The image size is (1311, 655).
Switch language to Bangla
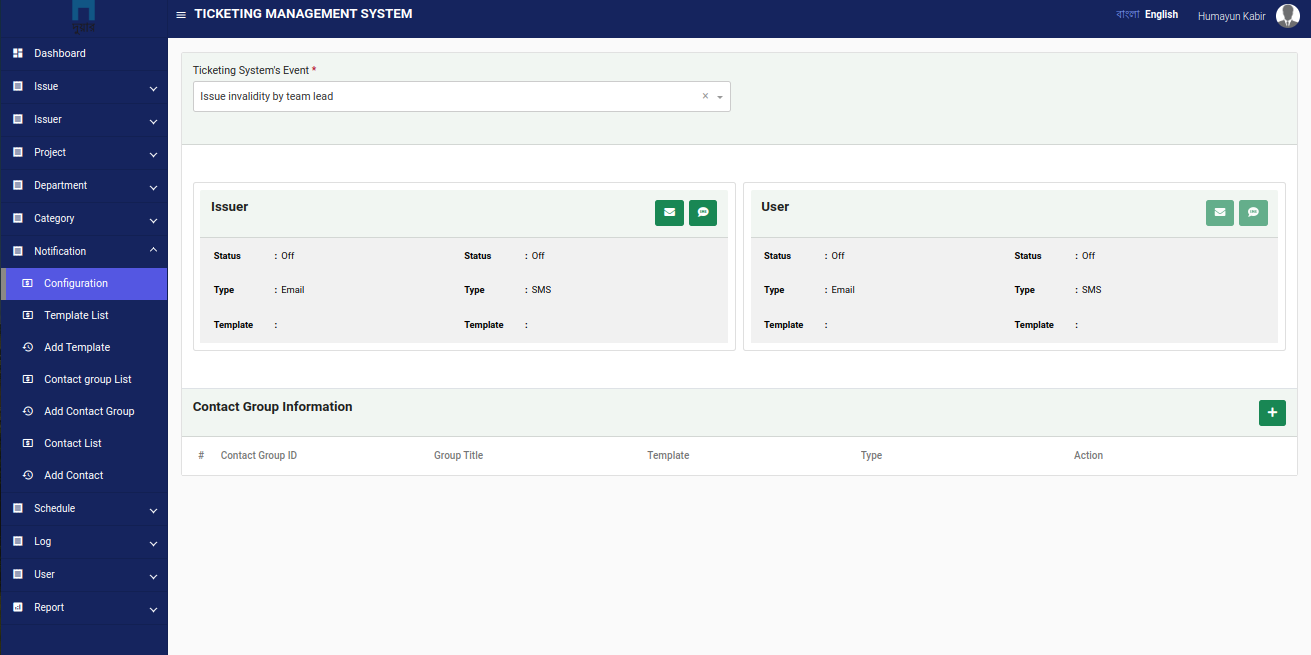[1127, 15]
